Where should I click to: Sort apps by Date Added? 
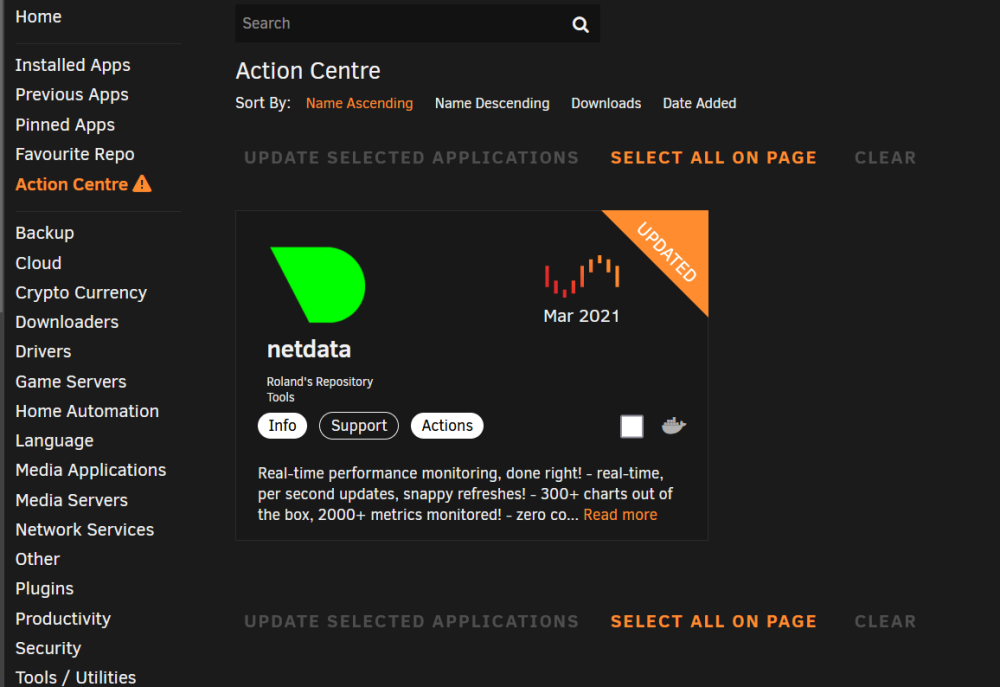(699, 103)
